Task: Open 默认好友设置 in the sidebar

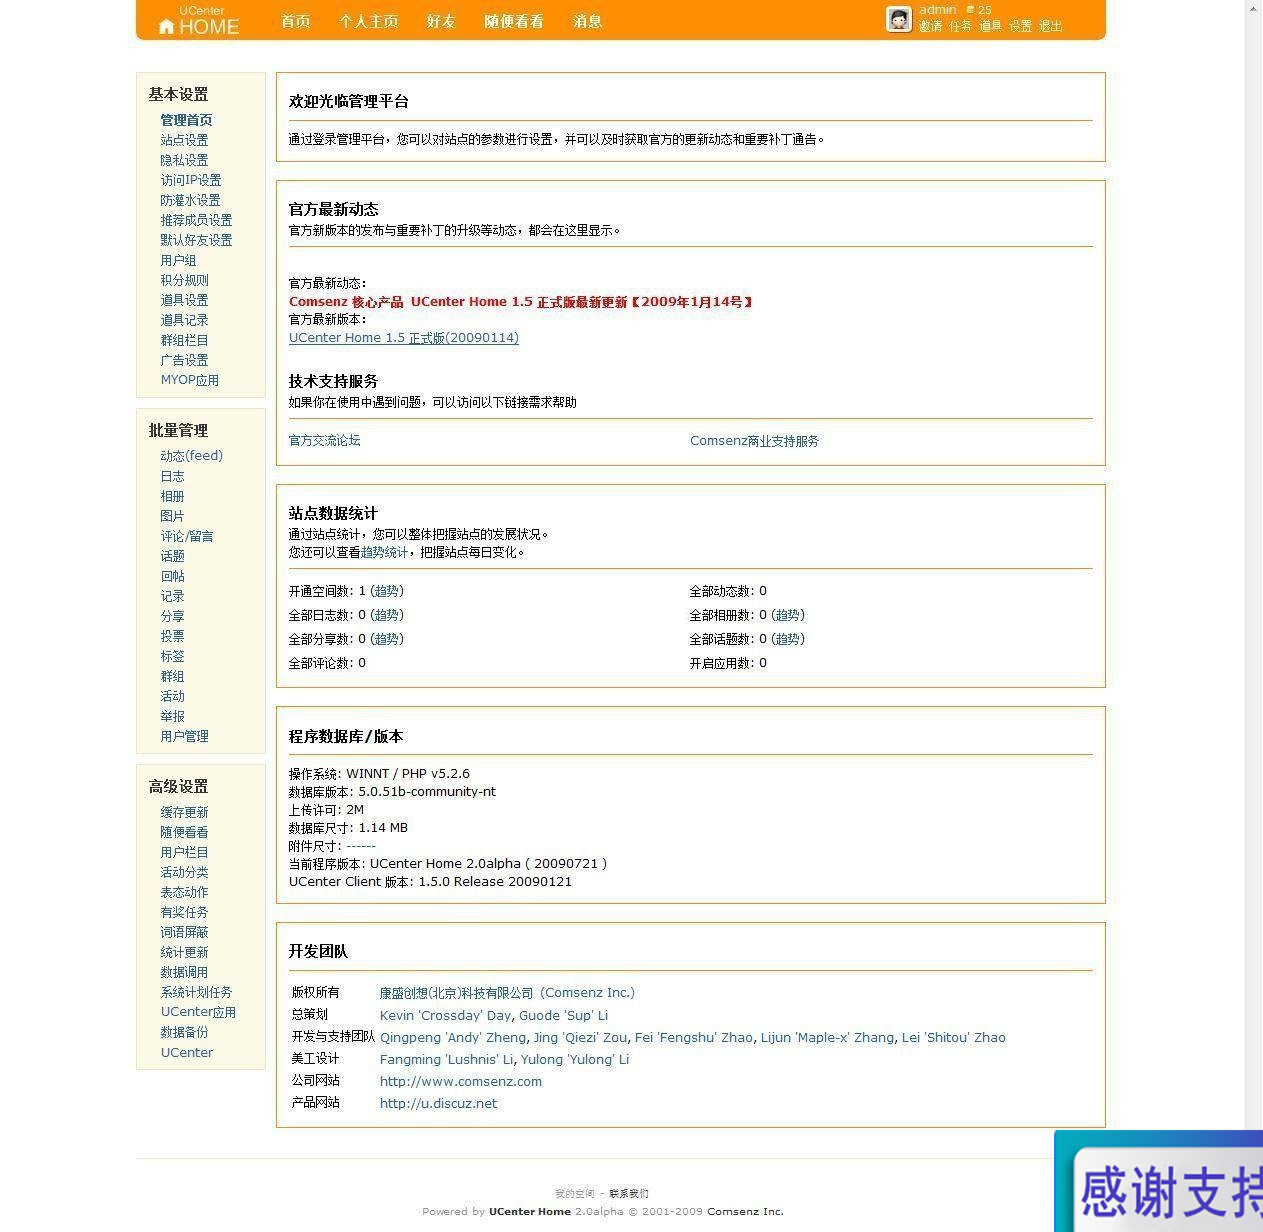Action: click(x=196, y=240)
